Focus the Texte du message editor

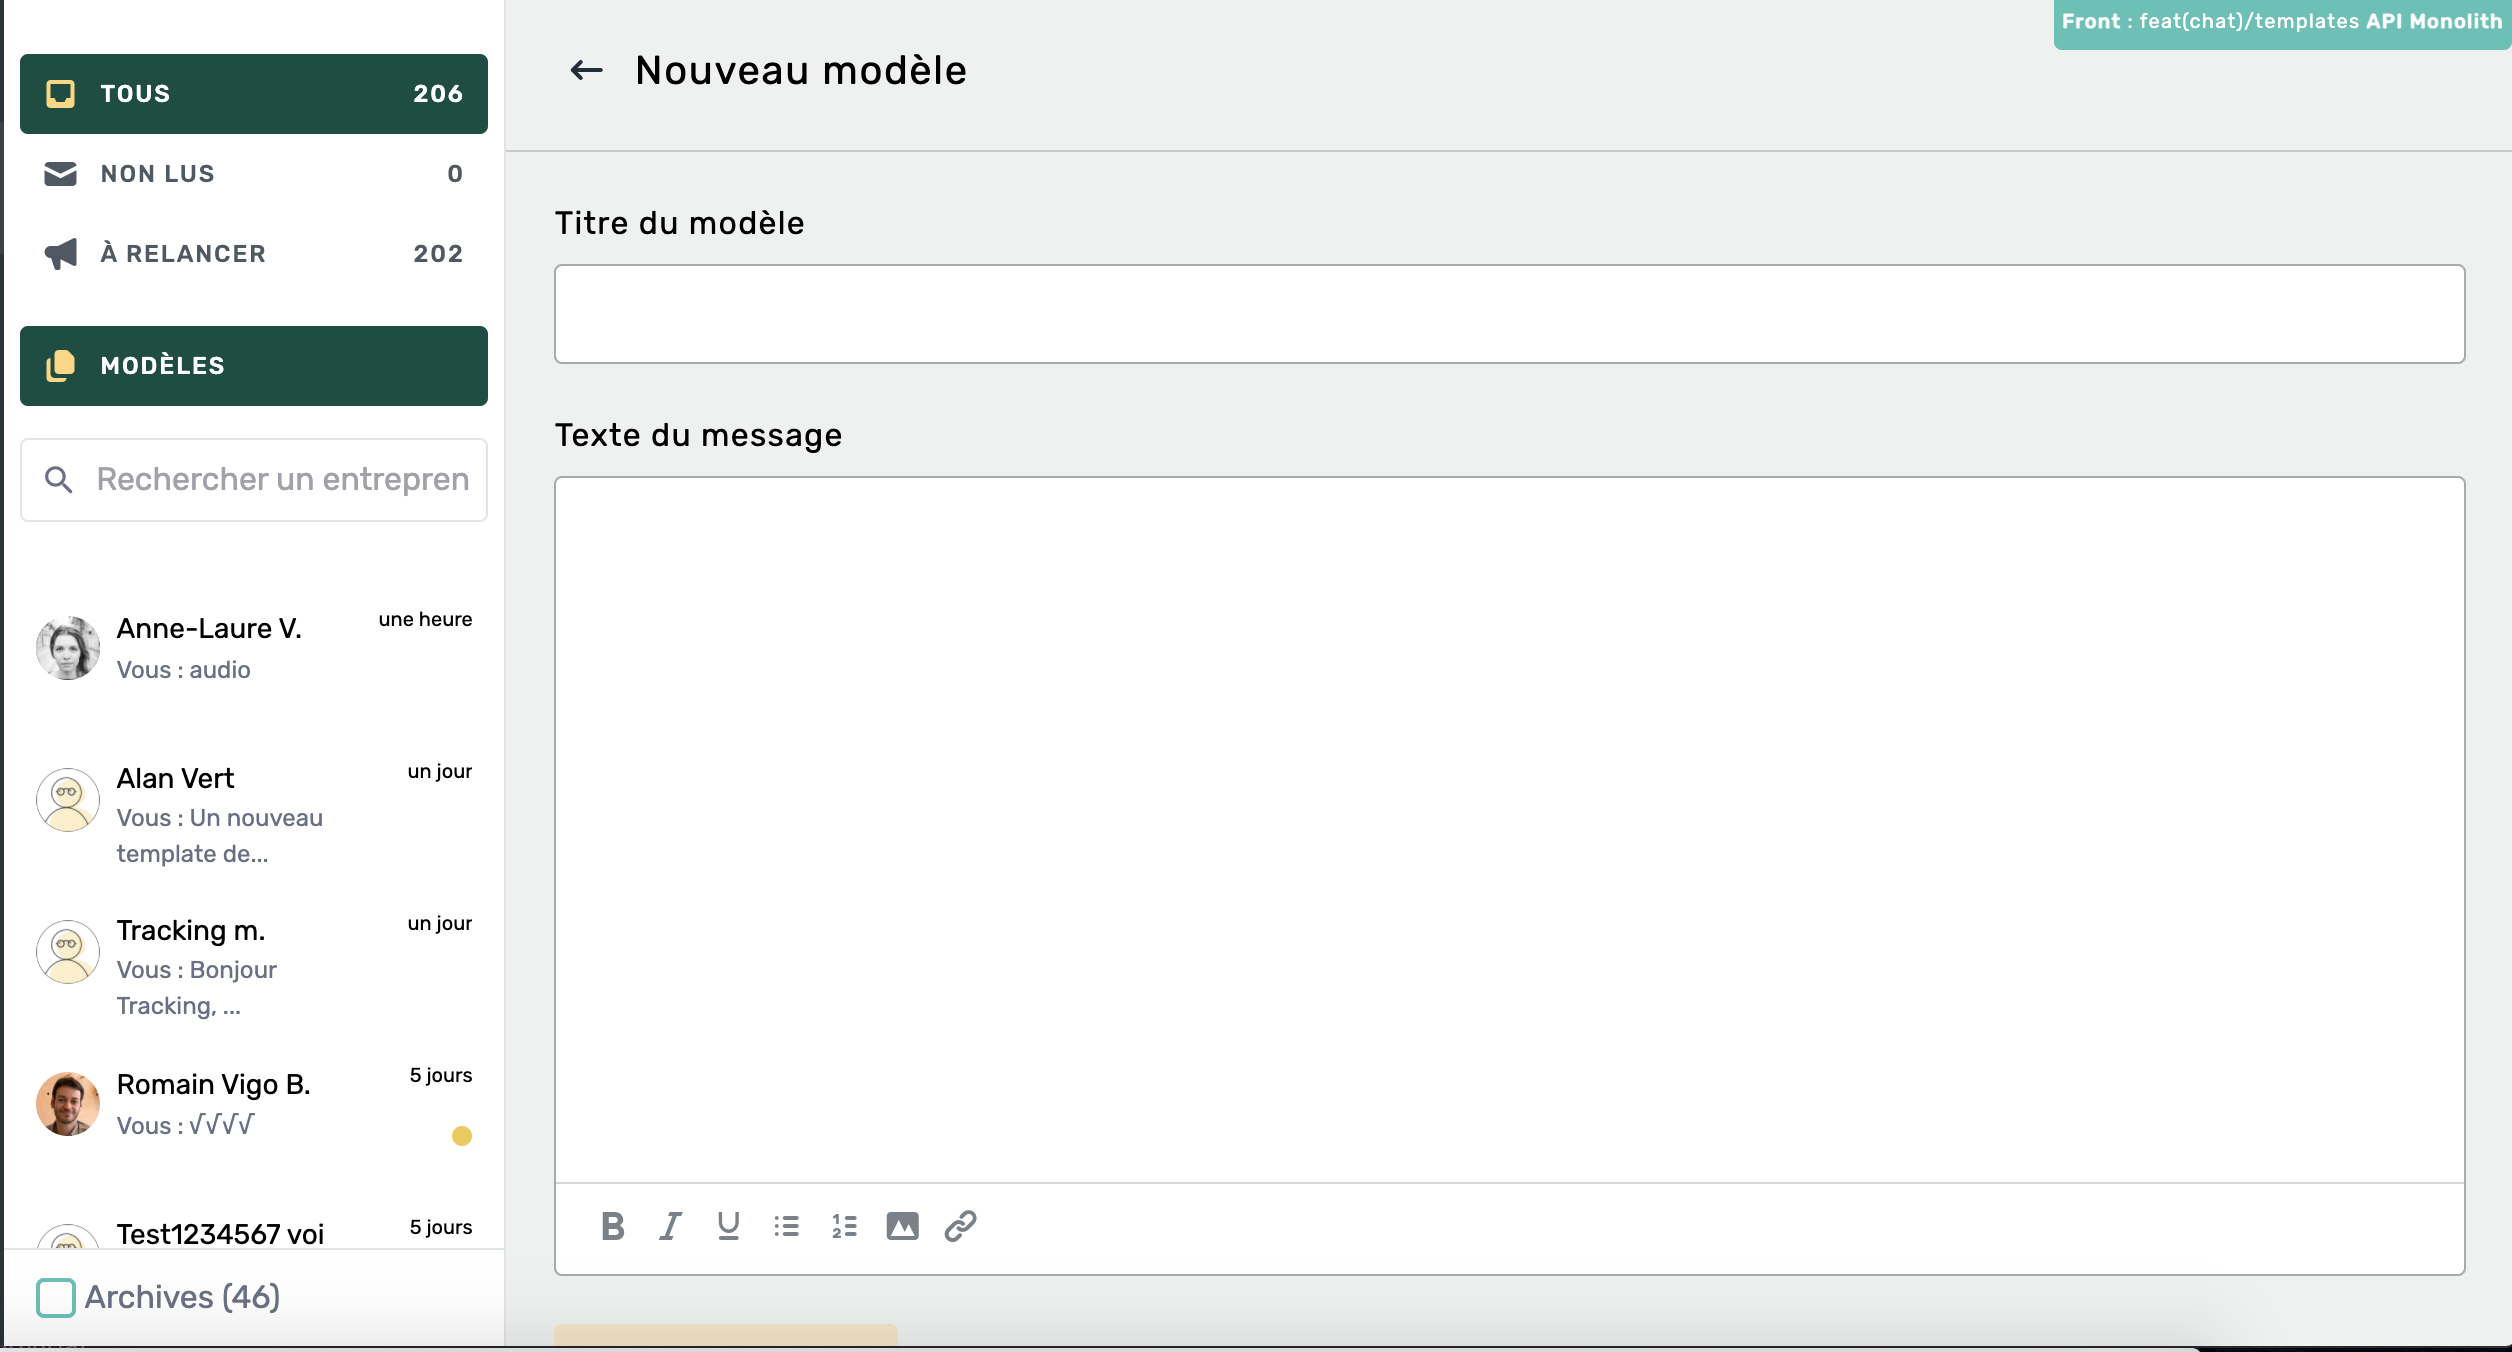click(x=1509, y=830)
